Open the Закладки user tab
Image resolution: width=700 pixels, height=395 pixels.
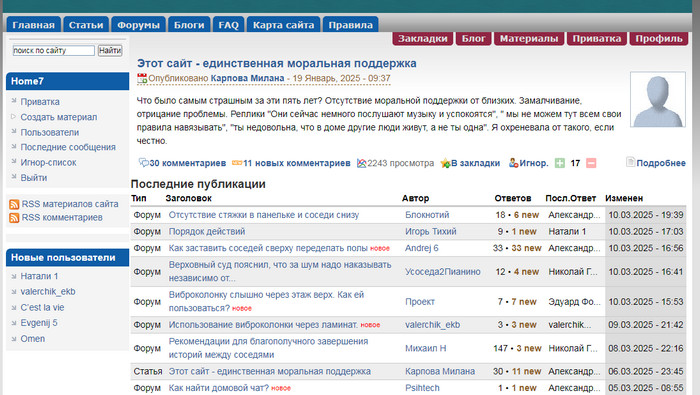click(x=423, y=38)
